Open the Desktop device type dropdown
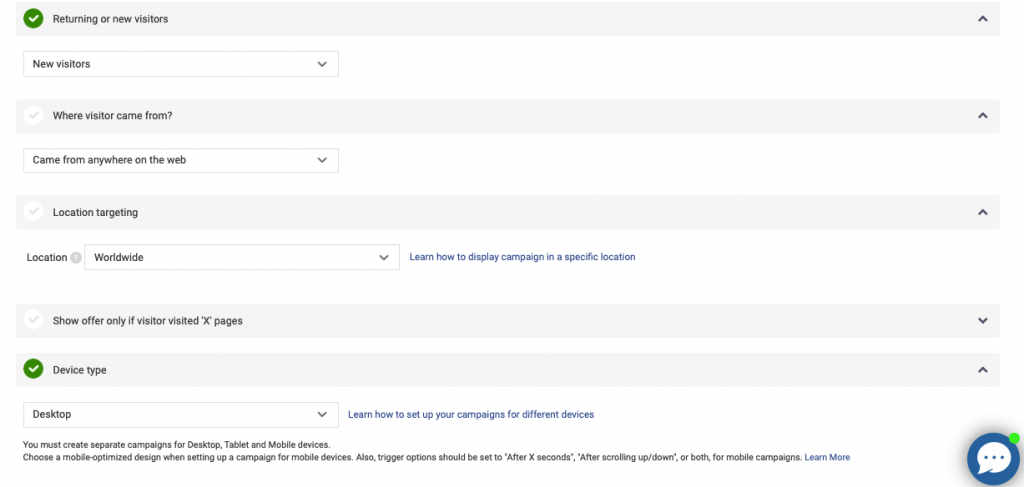This screenshot has height=487, width=1024. click(x=181, y=415)
